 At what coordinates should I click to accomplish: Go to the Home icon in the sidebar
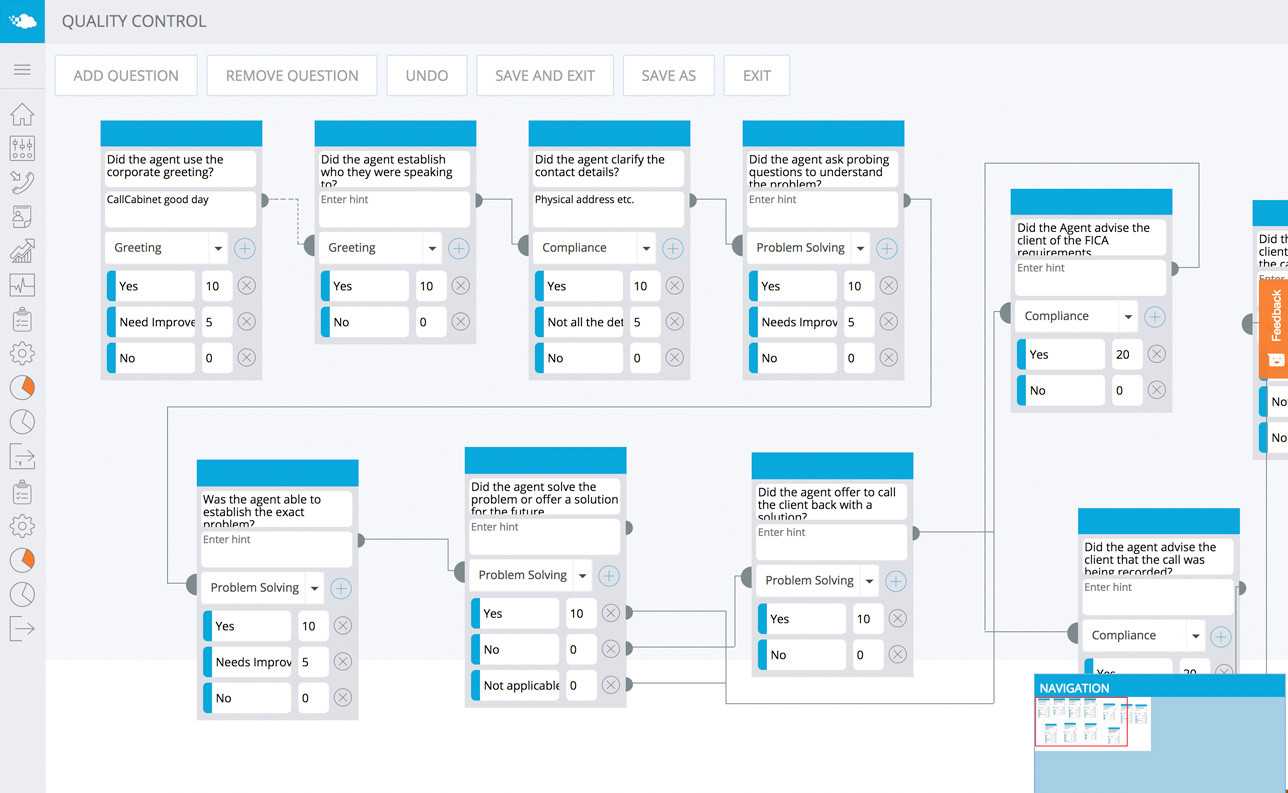(22, 114)
